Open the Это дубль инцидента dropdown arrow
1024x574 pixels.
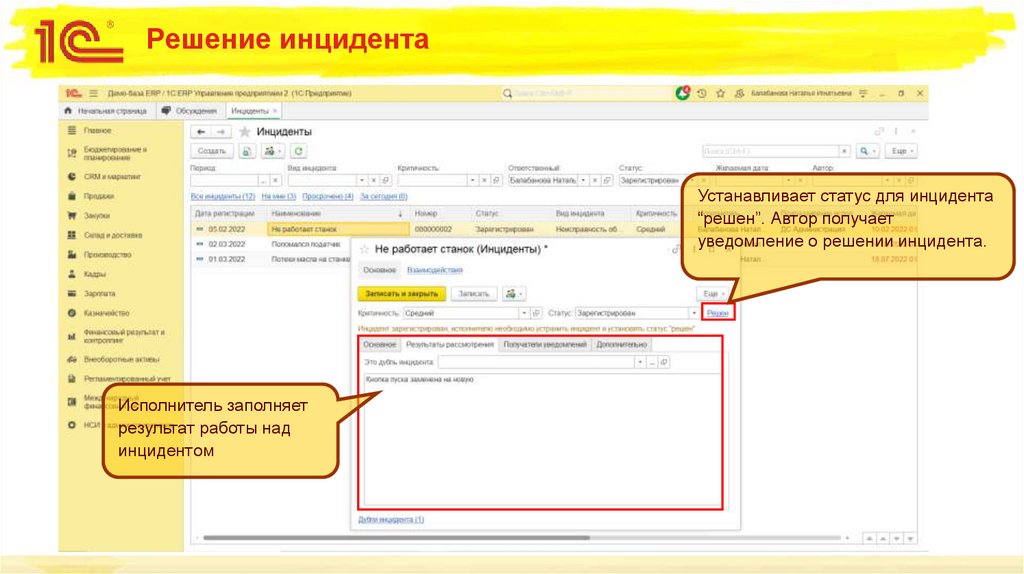tap(640, 362)
